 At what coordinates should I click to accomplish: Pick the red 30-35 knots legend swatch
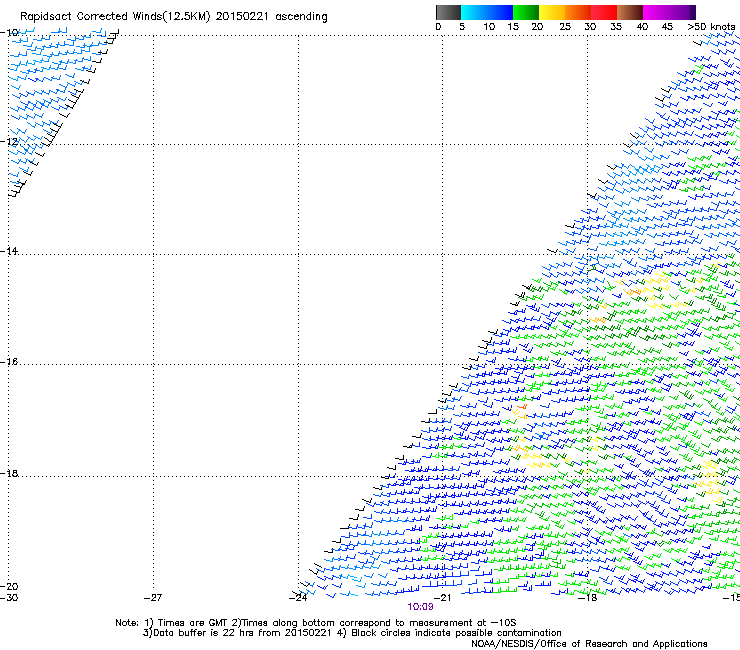(604, 12)
